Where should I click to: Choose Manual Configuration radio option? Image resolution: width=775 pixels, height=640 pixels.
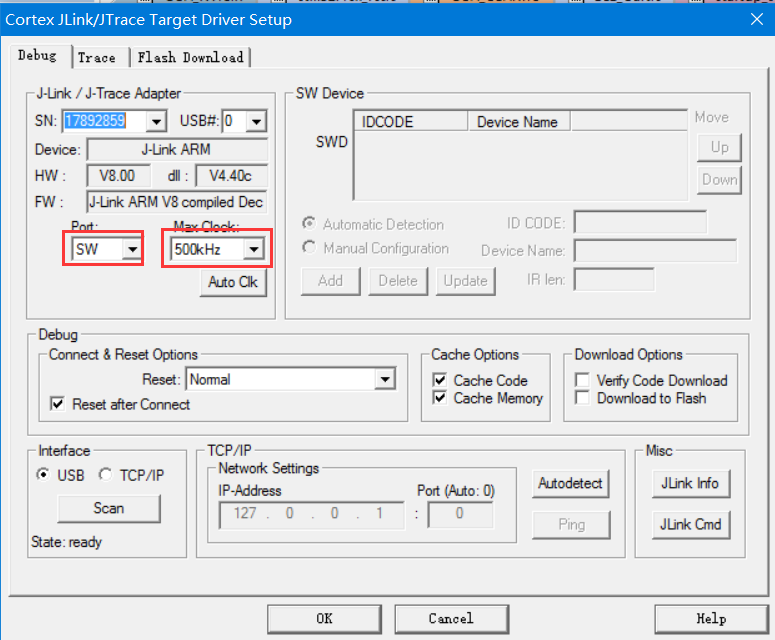(x=309, y=247)
